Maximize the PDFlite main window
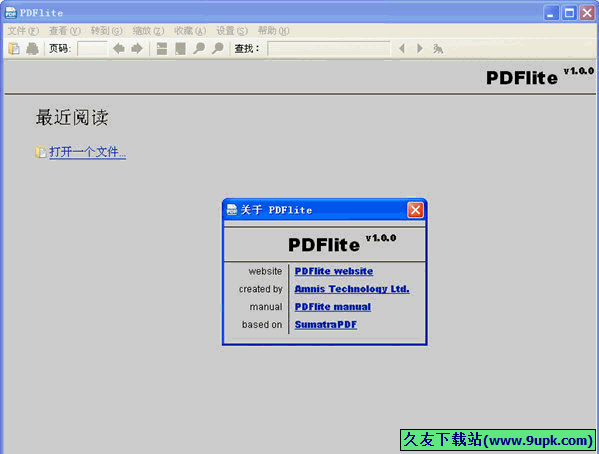 tap(569, 13)
